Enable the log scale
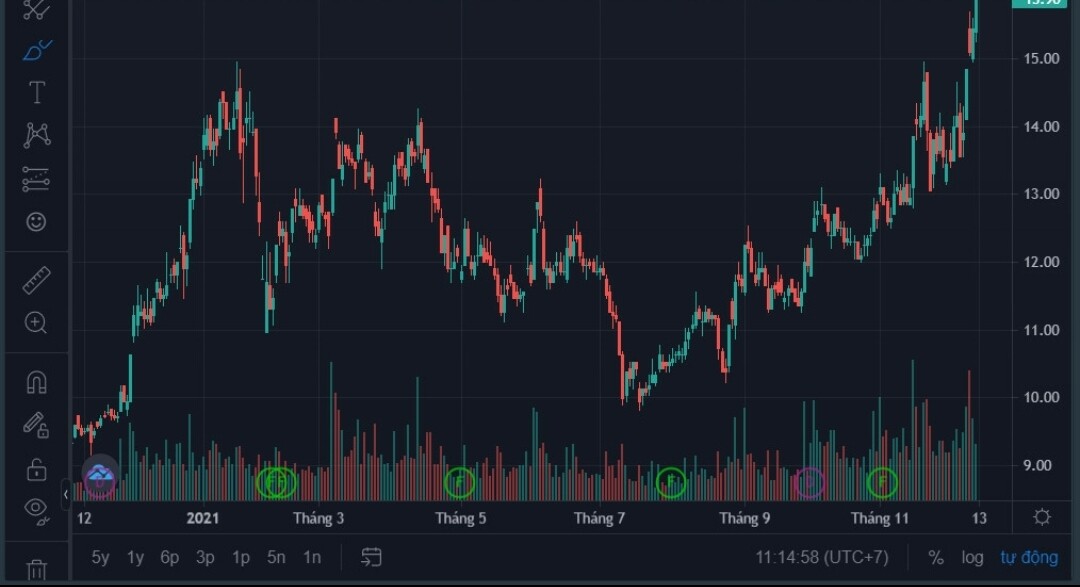Viewport: 1080px width, 587px height. (x=972, y=557)
